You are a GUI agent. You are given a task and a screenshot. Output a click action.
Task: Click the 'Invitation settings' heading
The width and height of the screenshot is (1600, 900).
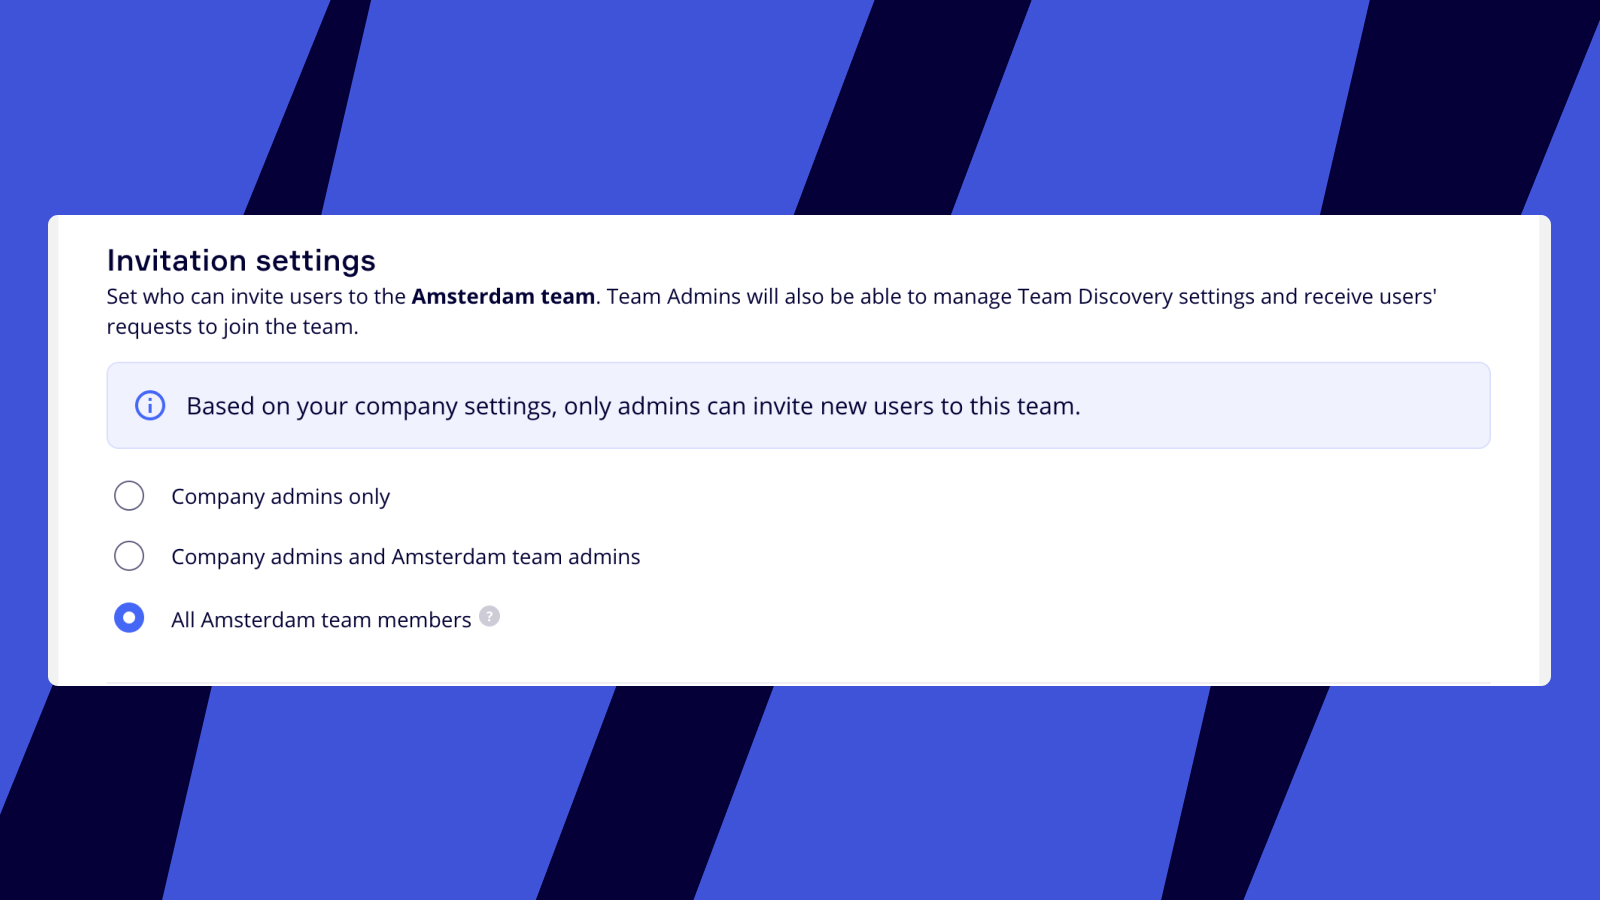[x=241, y=261]
